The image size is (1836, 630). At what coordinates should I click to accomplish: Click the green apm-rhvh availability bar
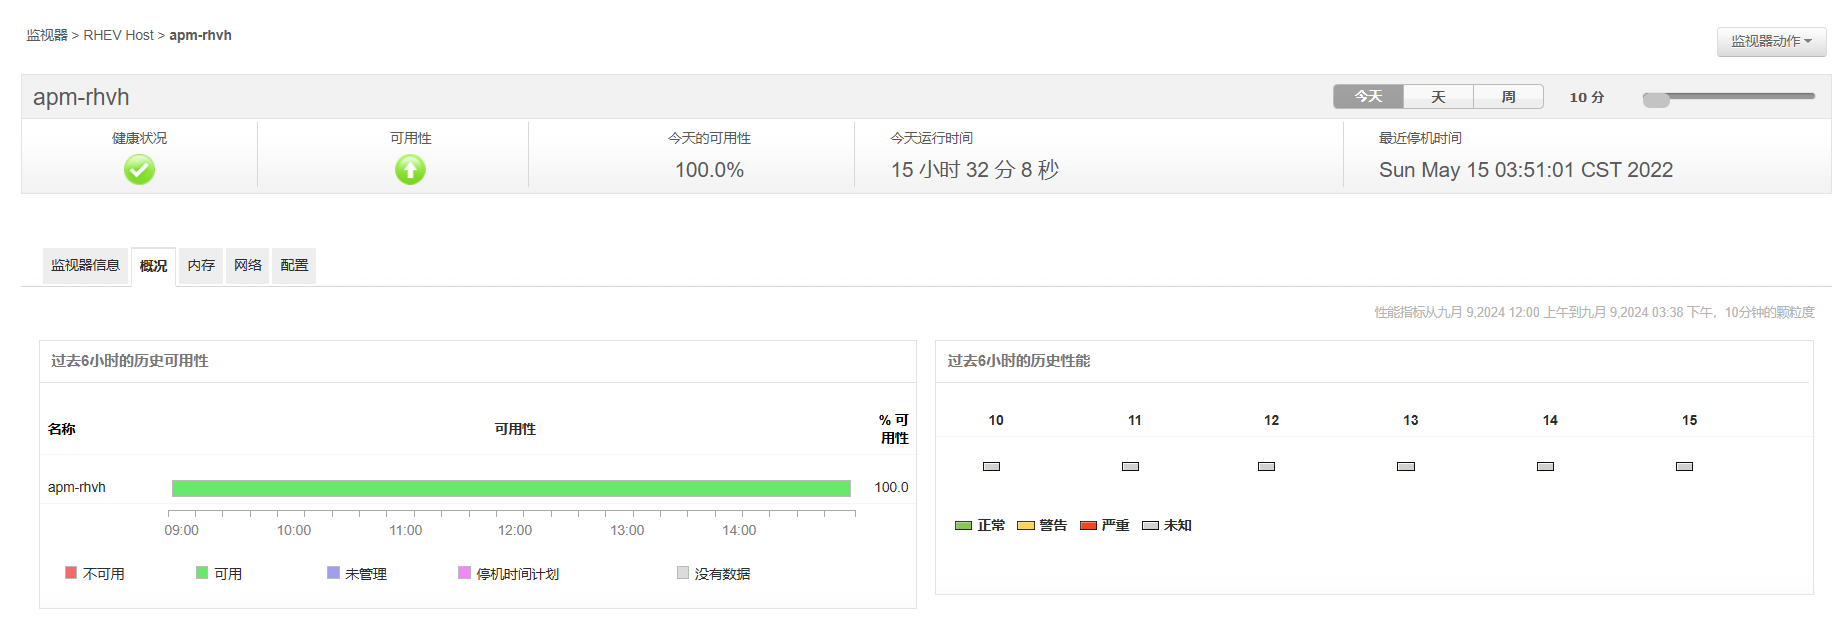coord(511,488)
